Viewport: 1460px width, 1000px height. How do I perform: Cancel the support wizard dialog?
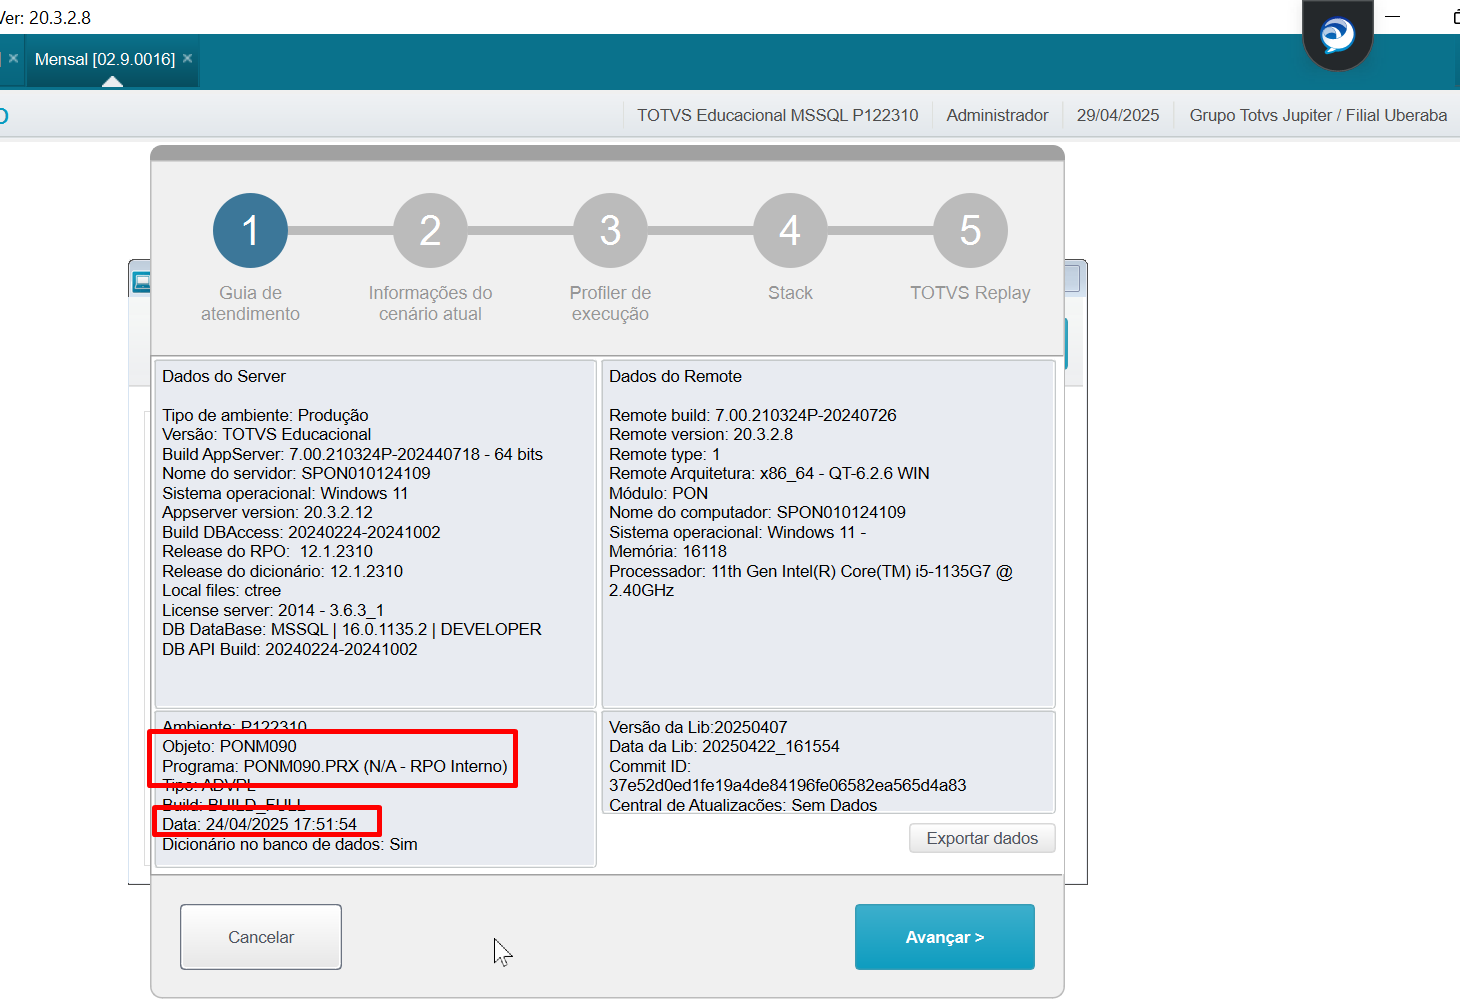click(261, 937)
